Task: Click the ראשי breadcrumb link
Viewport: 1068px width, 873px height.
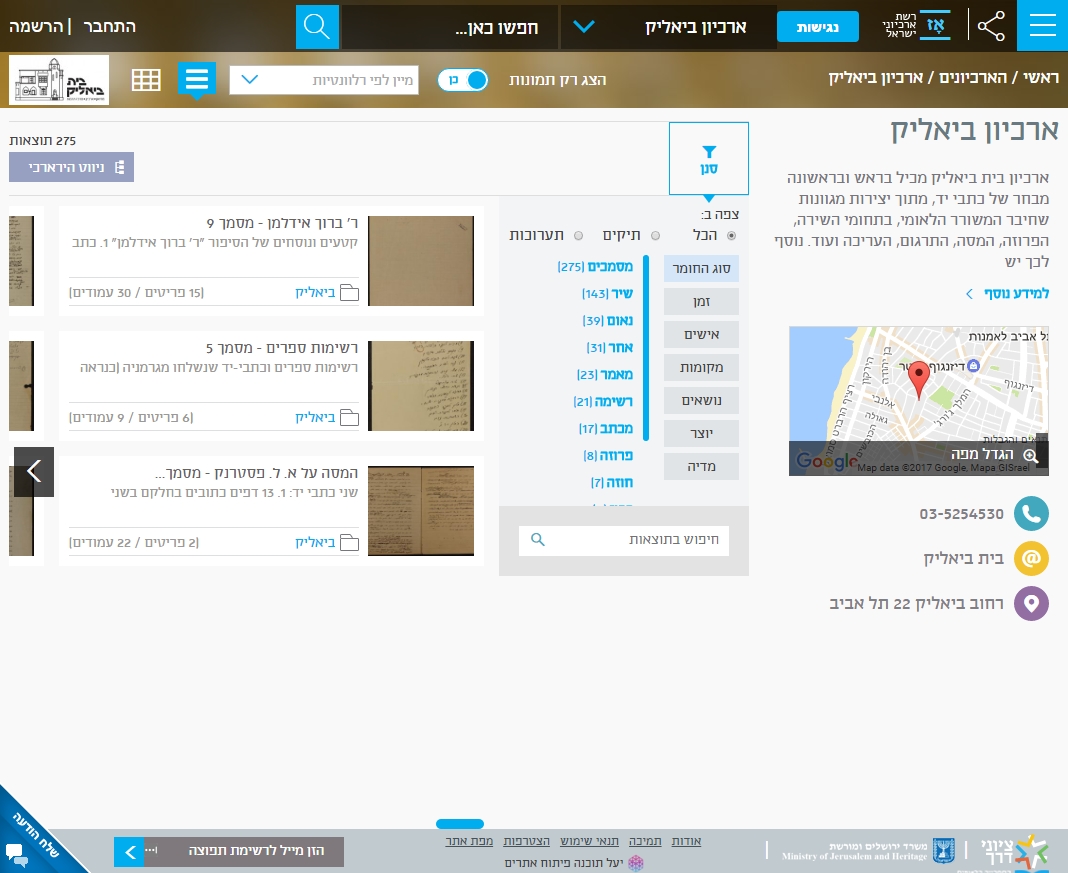Action: tap(1041, 78)
